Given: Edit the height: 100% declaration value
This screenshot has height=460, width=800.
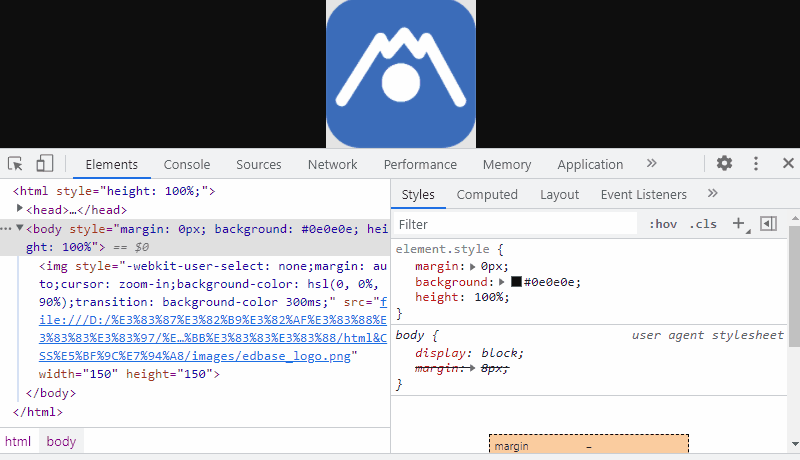Looking at the screenshot, I should point(491,297).
